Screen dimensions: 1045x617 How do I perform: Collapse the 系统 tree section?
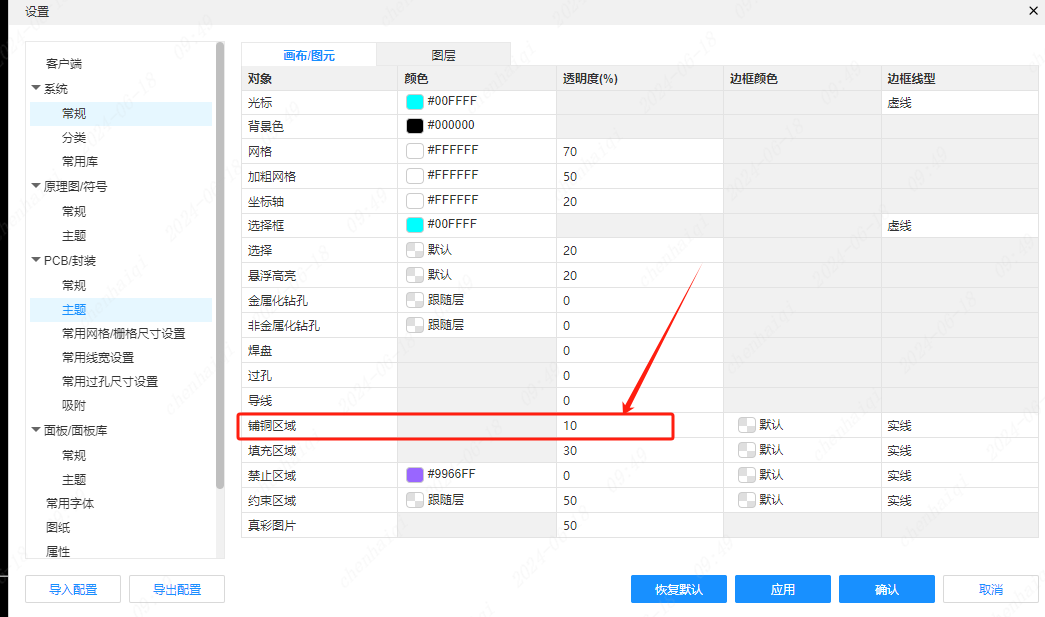pyautogui.click(x=36, y=89)
